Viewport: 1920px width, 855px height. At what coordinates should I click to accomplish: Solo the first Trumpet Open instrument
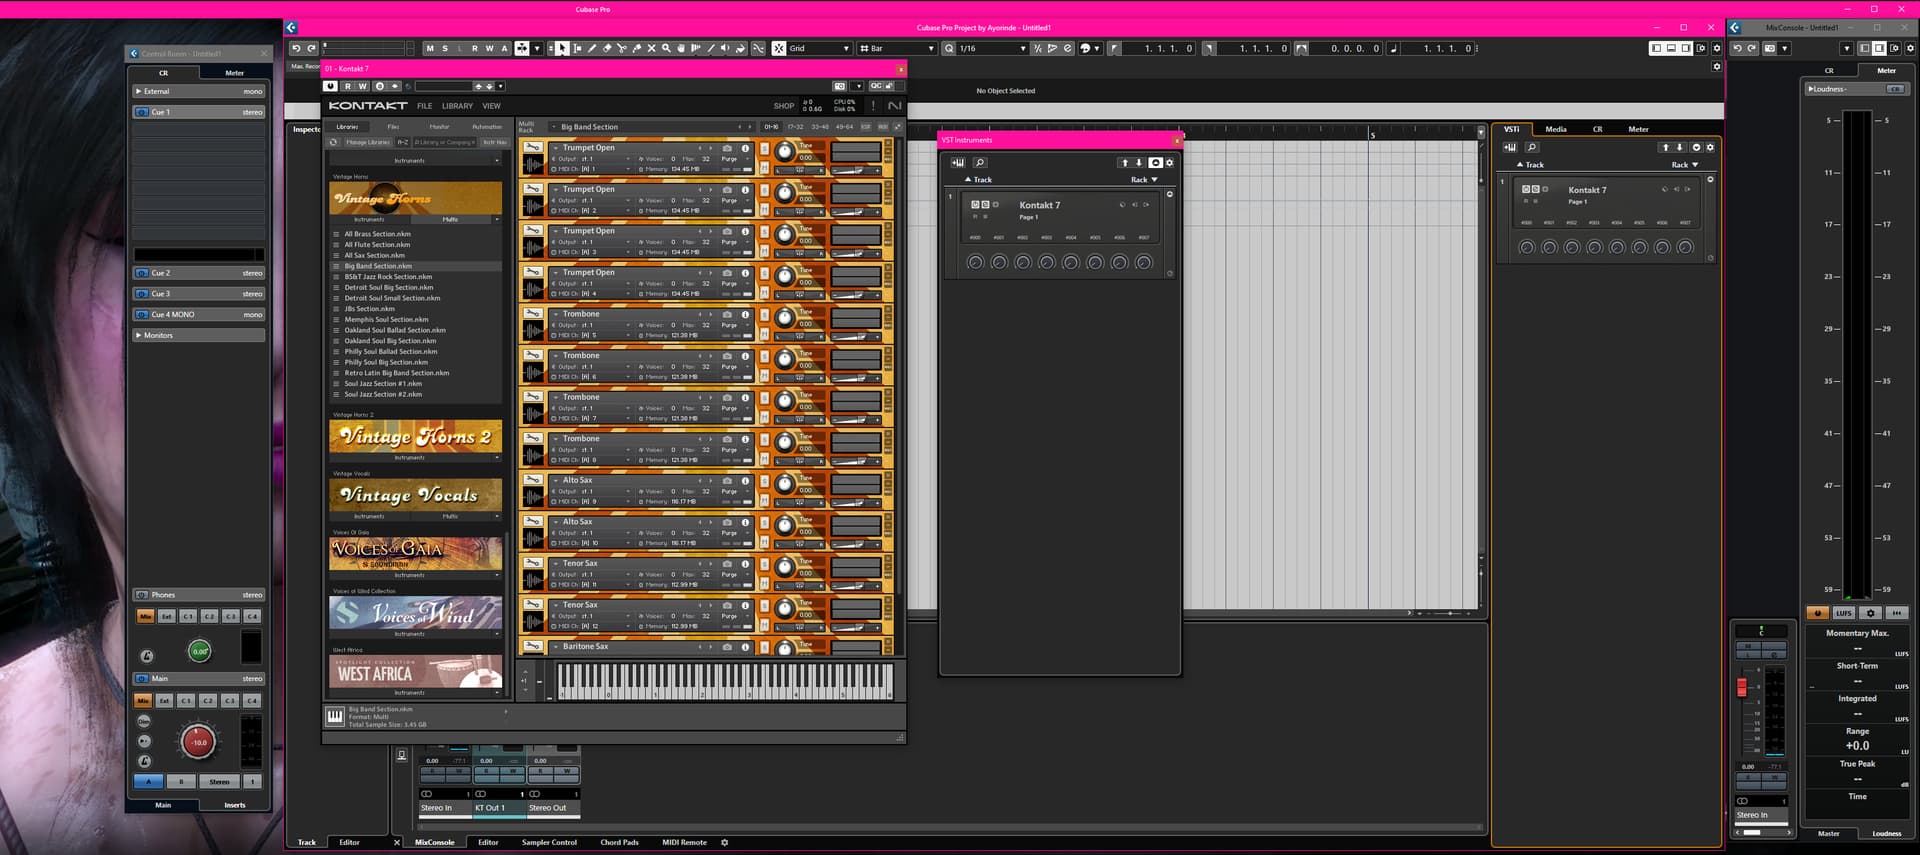click(x=764, y=149)
